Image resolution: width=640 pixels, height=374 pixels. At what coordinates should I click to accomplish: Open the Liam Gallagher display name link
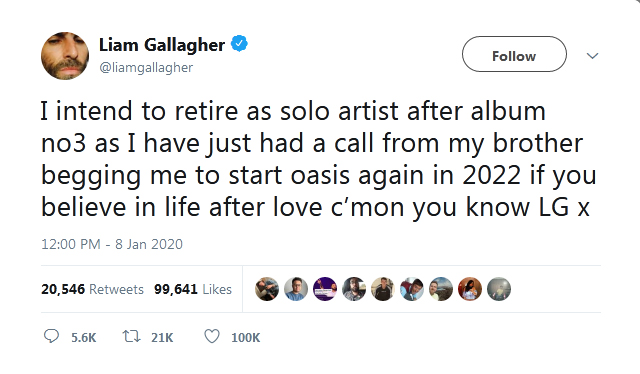[162, 45]
